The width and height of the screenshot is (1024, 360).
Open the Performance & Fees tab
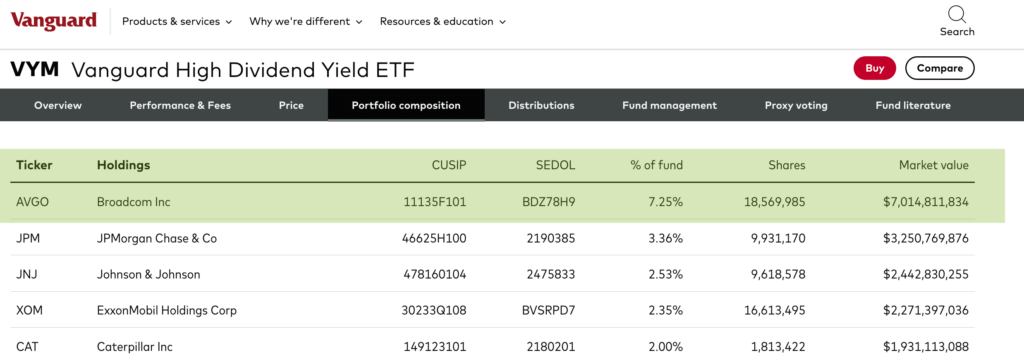click(x=180, y=105)
